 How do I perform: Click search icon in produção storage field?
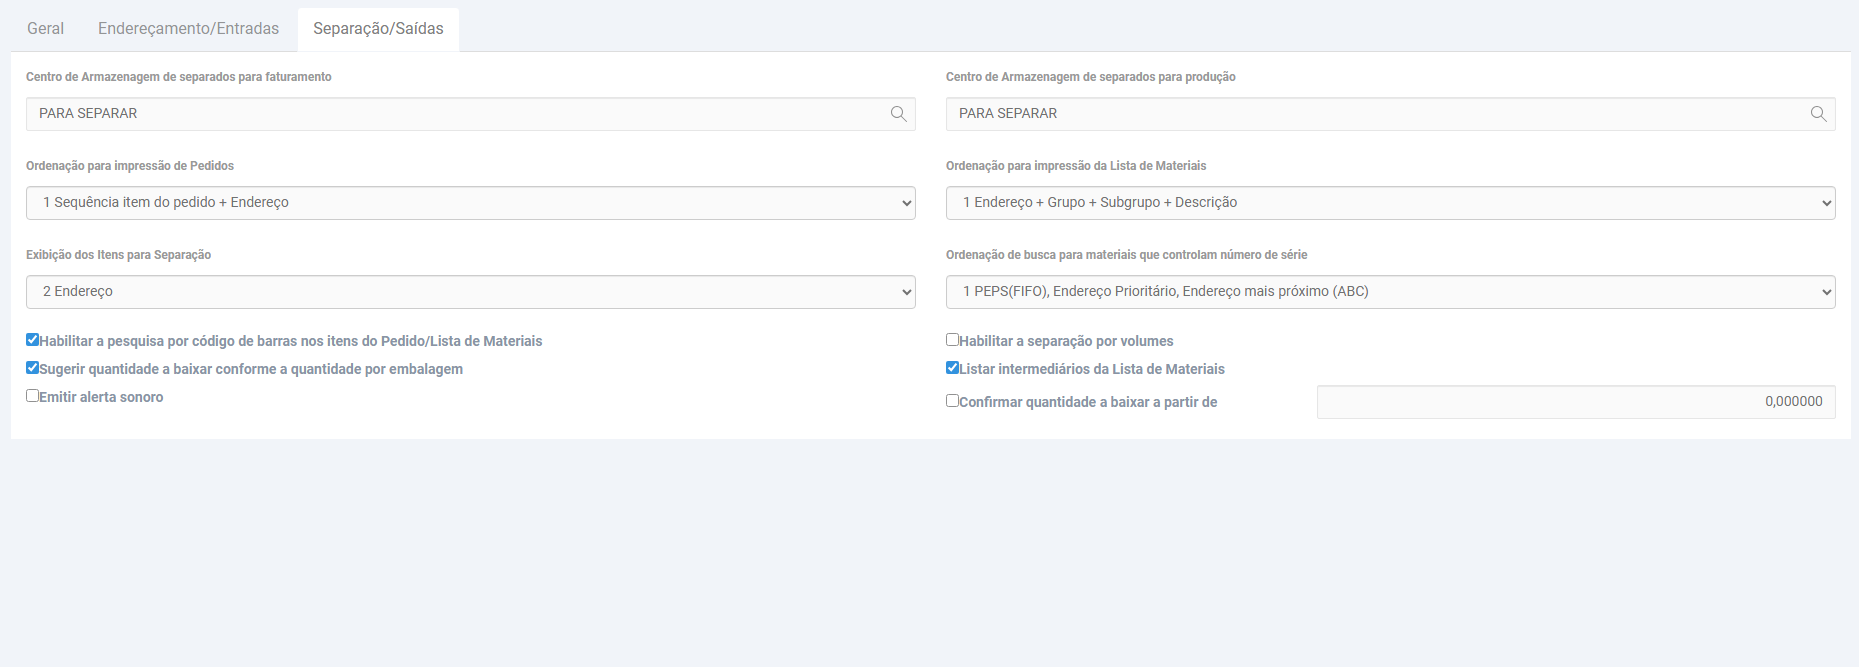click(x=1818, y=114)
